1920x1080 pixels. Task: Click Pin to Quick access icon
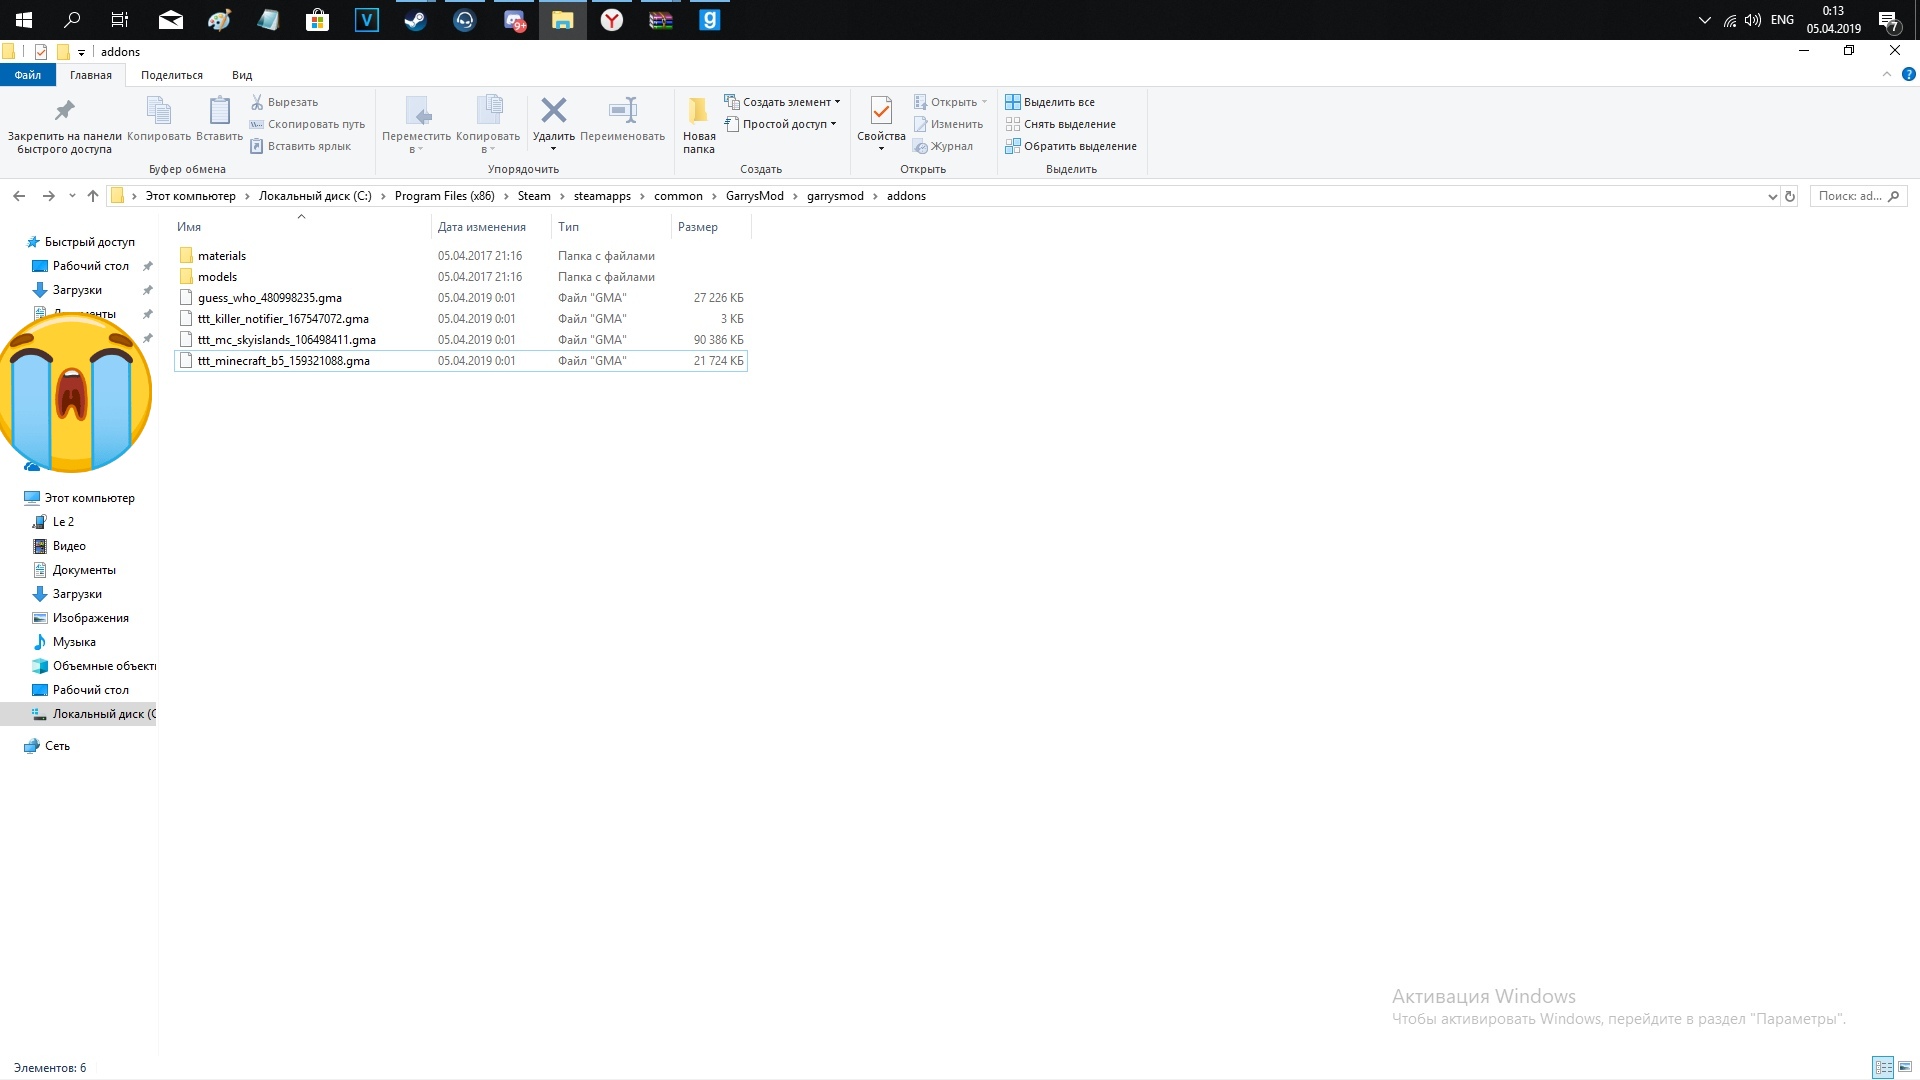click(64, 110)
